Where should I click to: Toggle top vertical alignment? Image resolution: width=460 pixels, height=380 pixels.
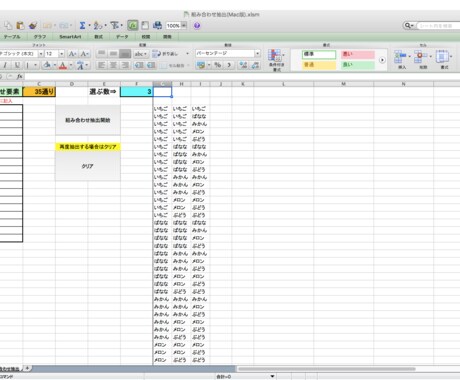click(101, 54)
